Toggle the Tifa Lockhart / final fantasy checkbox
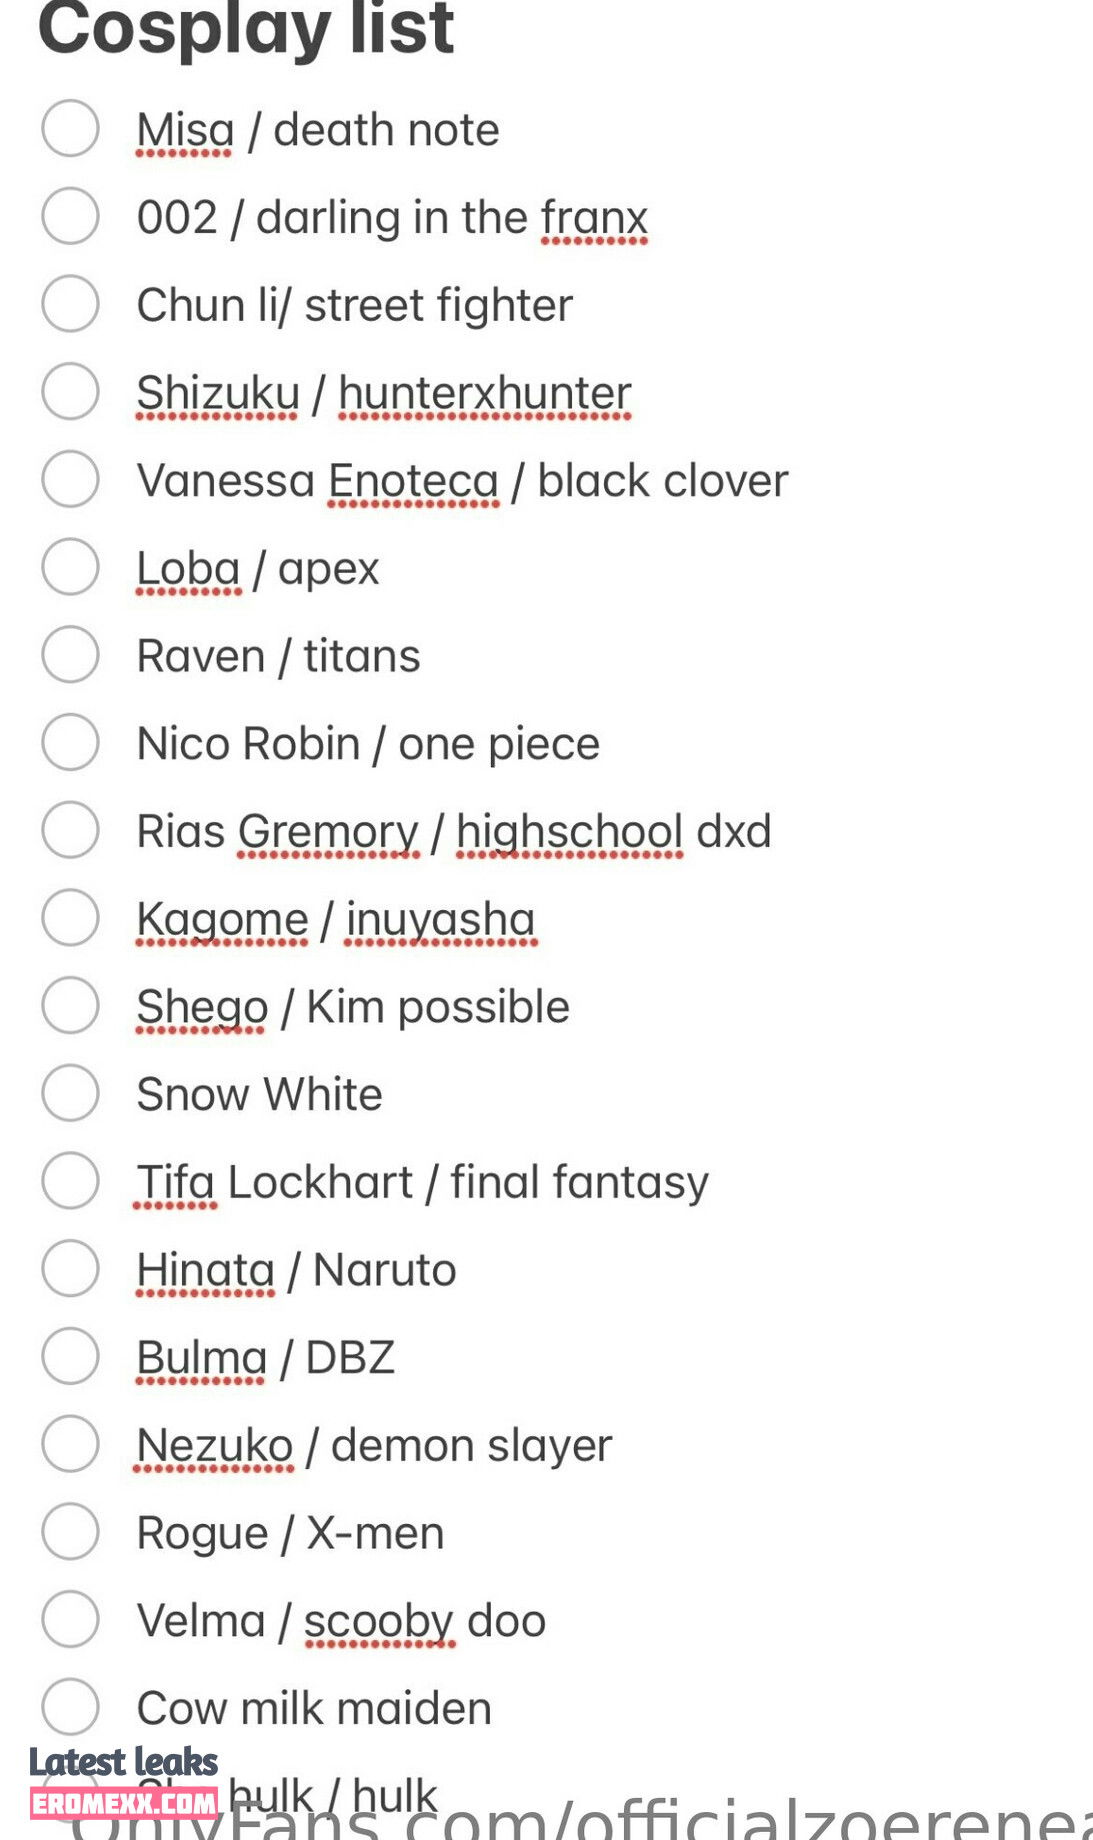The image size is (1093, 1840). pos(70,1180)
